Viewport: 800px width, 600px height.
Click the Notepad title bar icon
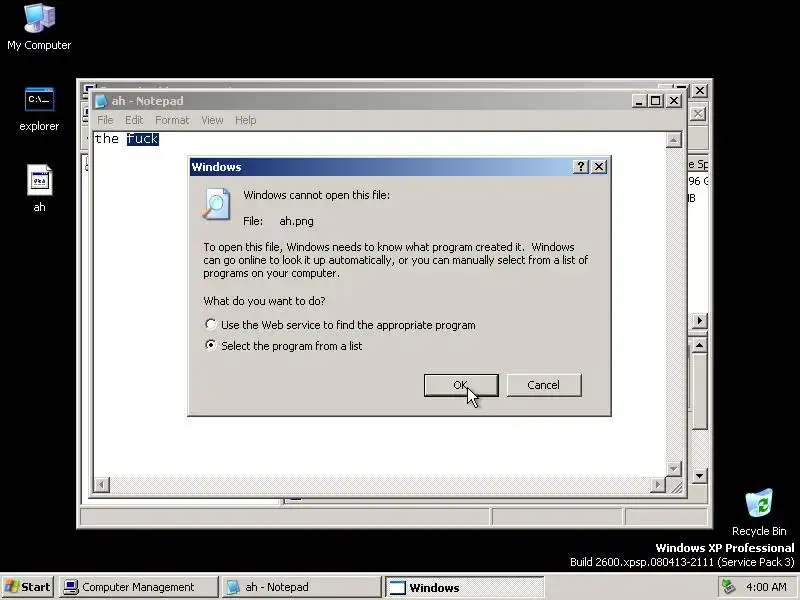coord(101,101)
